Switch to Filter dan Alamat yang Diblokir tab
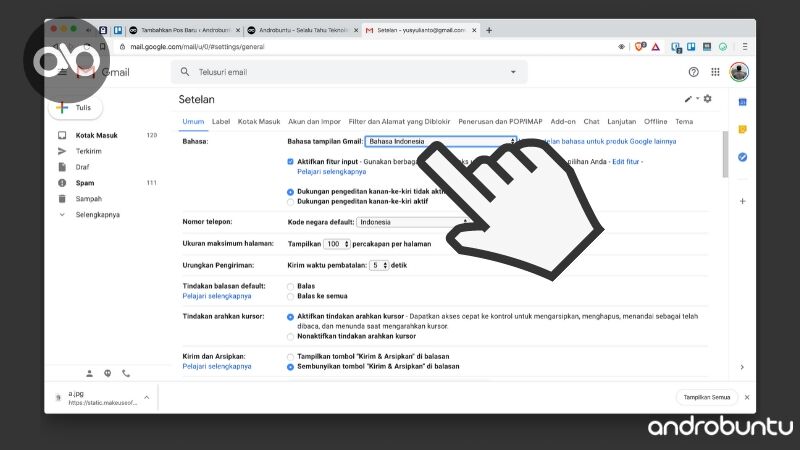 click(x=399, y=121)
